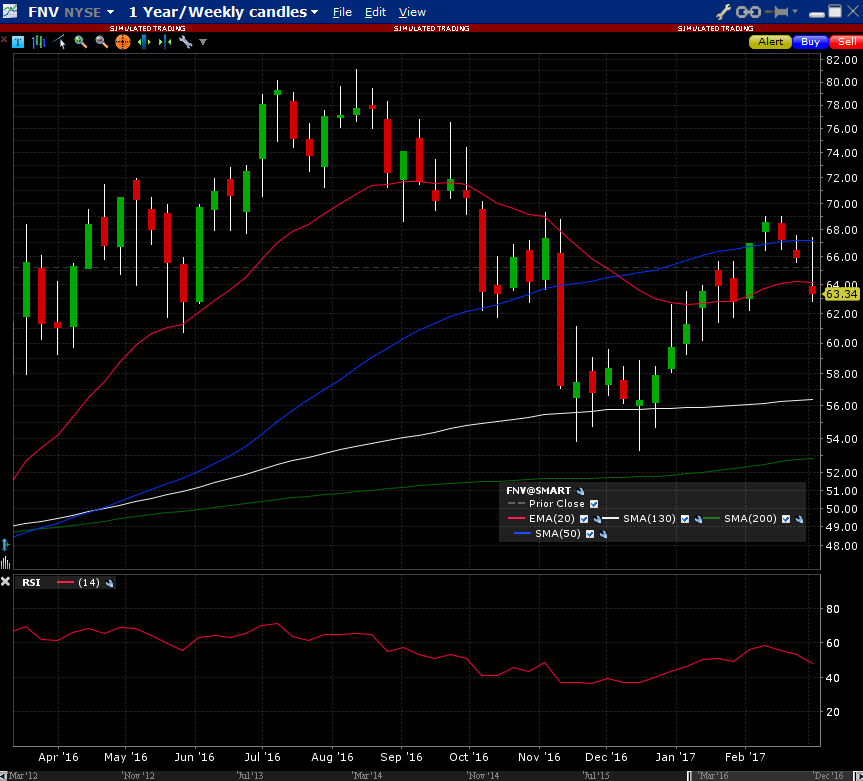Screen dimensions: 863x781
Task: Click the RSI (14) settings wrench
Action: 109,582
